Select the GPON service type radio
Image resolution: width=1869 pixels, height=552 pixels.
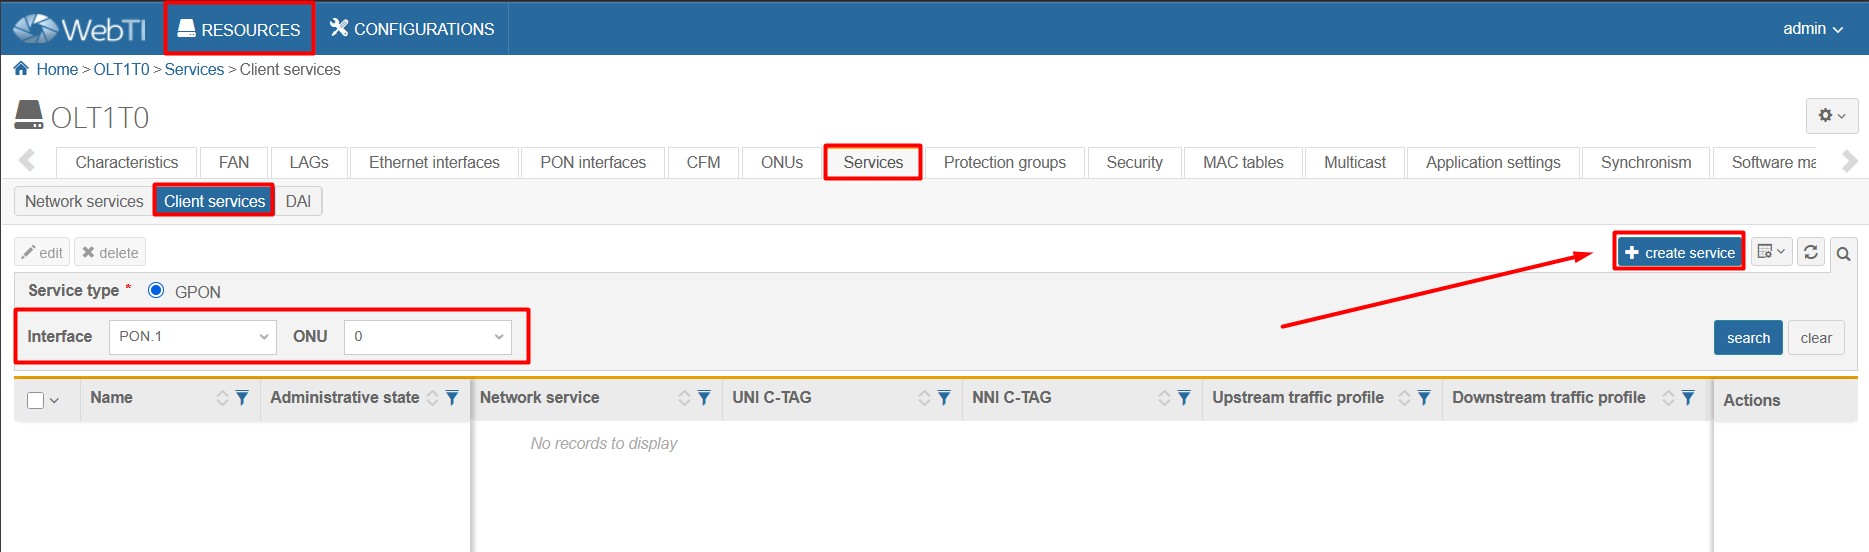156,291
